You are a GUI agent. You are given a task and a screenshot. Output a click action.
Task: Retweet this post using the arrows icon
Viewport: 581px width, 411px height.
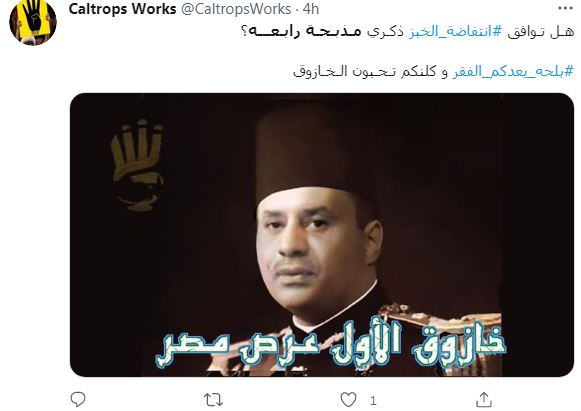pyautogui.click(x=214, y=400)
